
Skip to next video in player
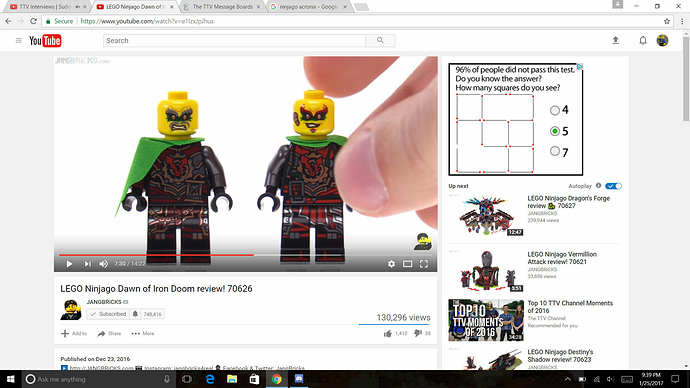coord(88,264)
